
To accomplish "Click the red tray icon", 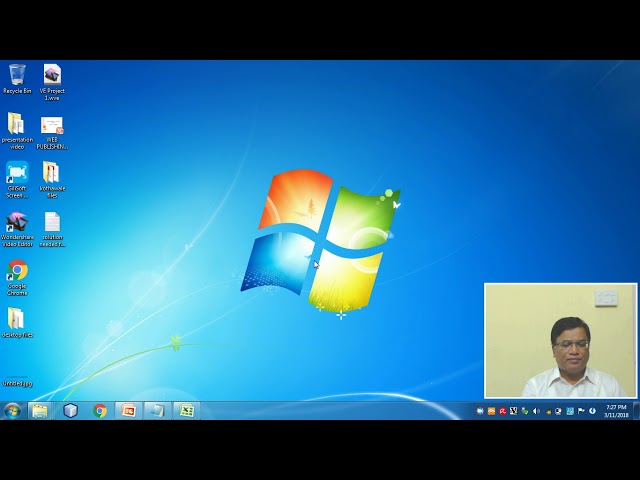I will [x=502, y=411].
